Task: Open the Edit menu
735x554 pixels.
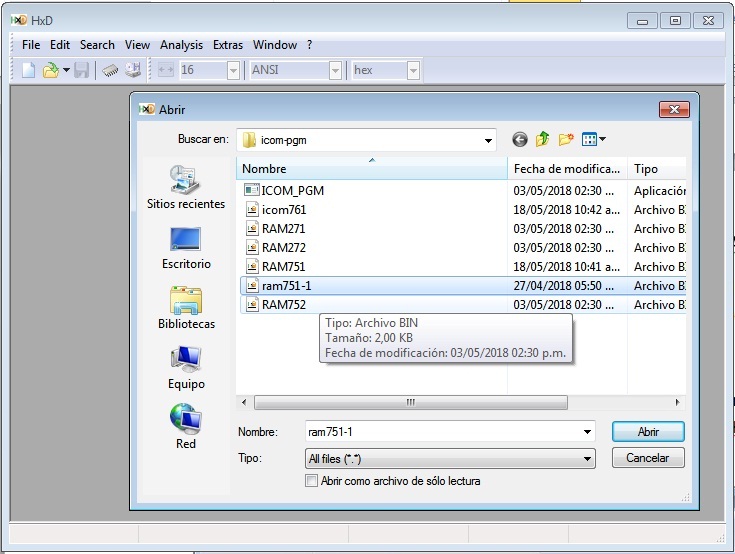Action: click(60, 45)
